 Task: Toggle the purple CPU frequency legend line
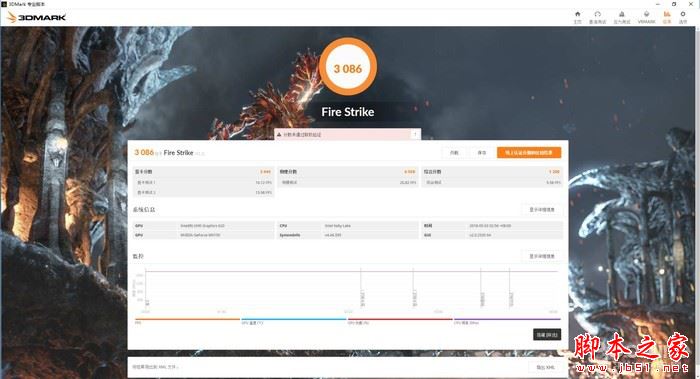(507, 319)
